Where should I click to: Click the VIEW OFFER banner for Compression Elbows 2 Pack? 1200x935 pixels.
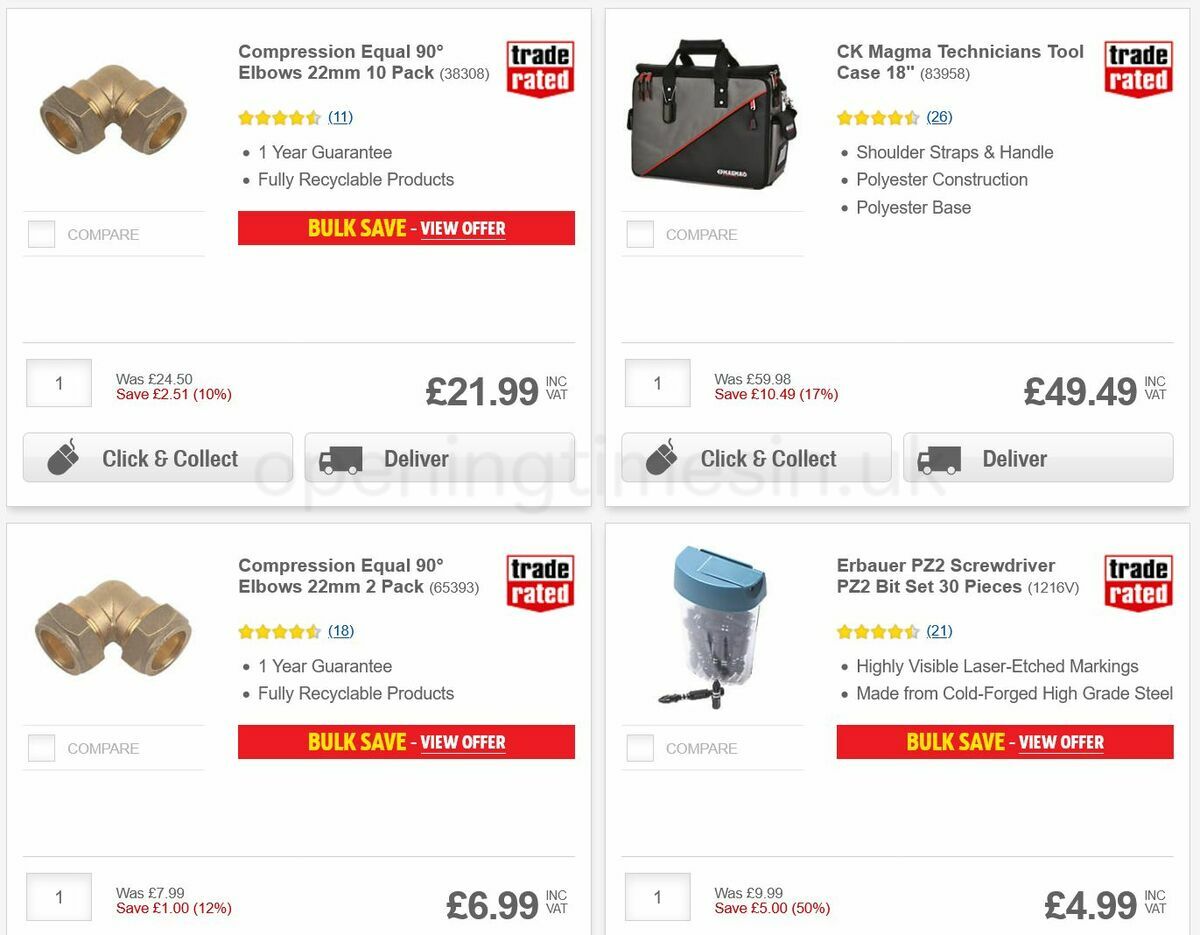[464, 742]
